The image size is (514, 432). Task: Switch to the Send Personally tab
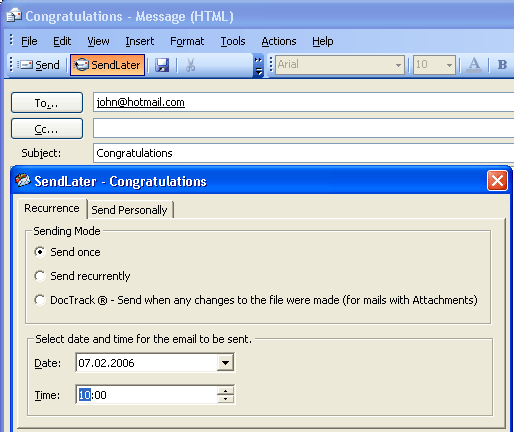click(129, 210)
